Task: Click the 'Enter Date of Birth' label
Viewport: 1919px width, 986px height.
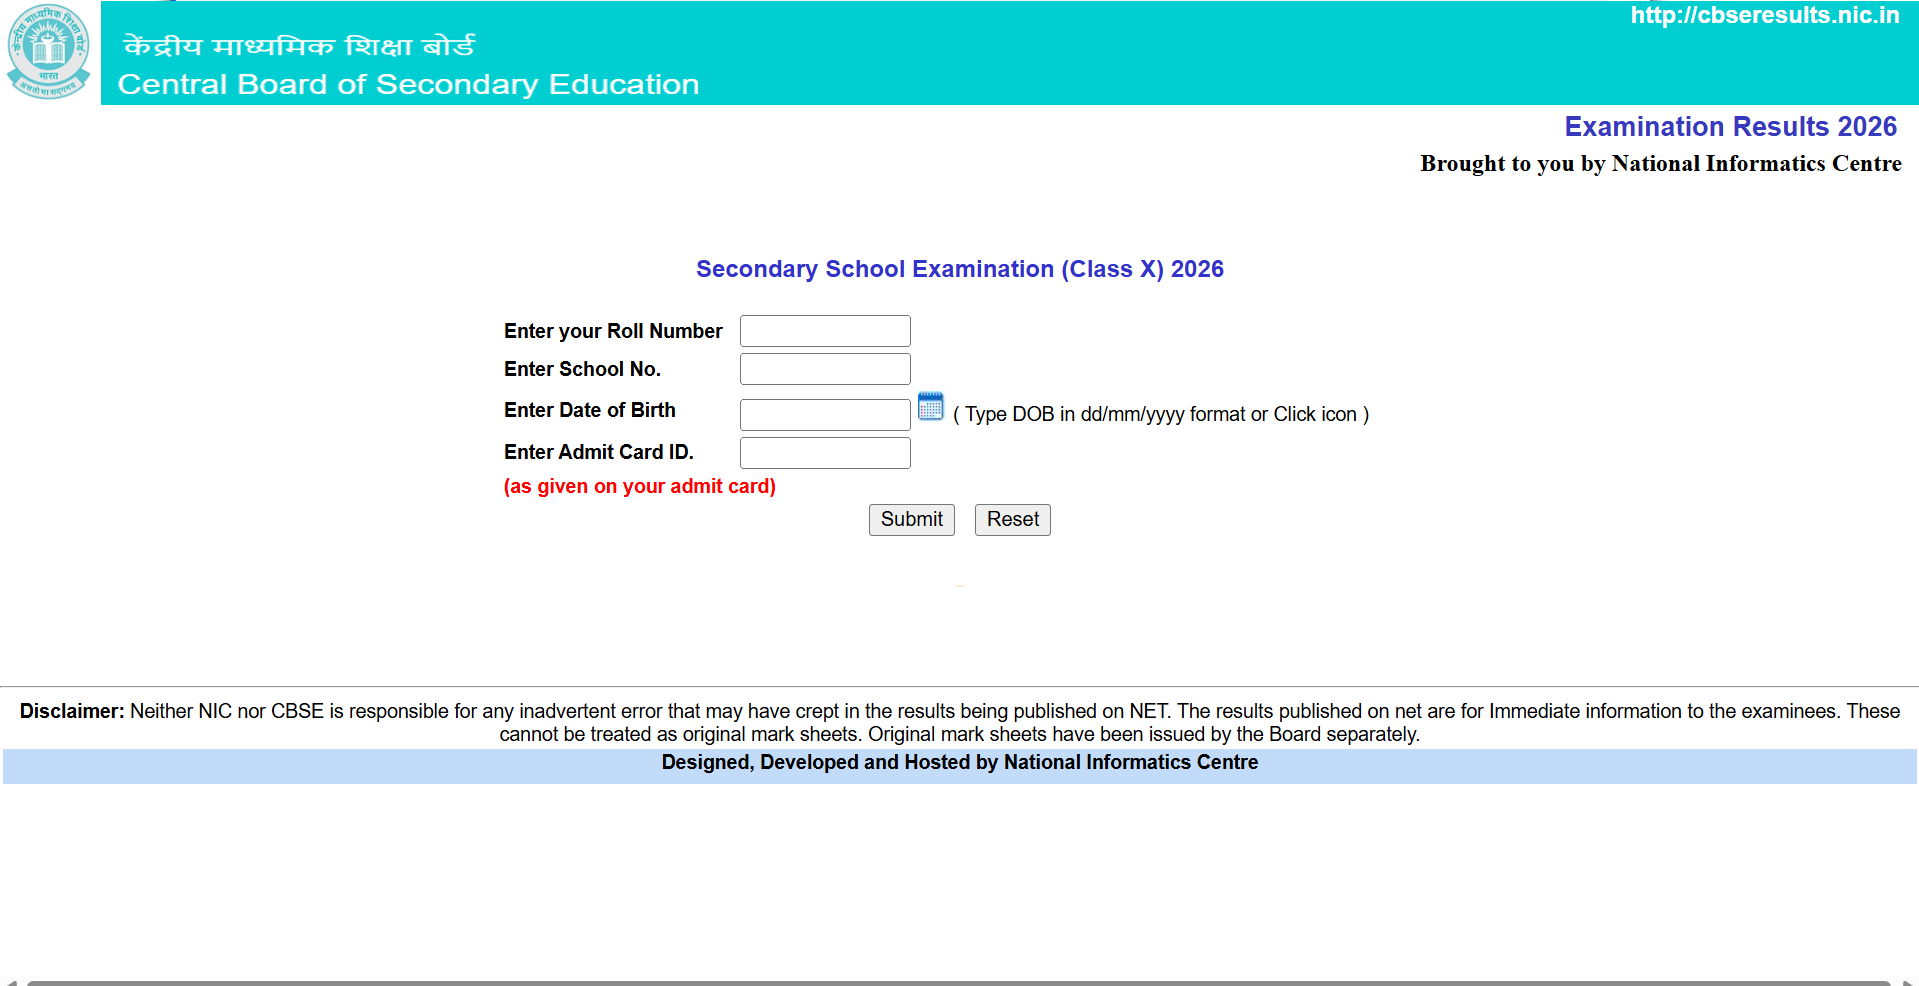Action: coord(589,410)
